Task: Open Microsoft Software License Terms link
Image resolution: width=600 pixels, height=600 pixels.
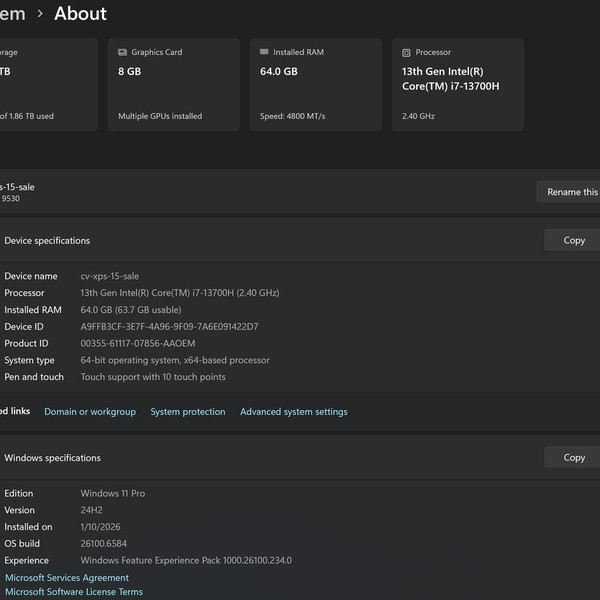Action: tap(73, 592)
